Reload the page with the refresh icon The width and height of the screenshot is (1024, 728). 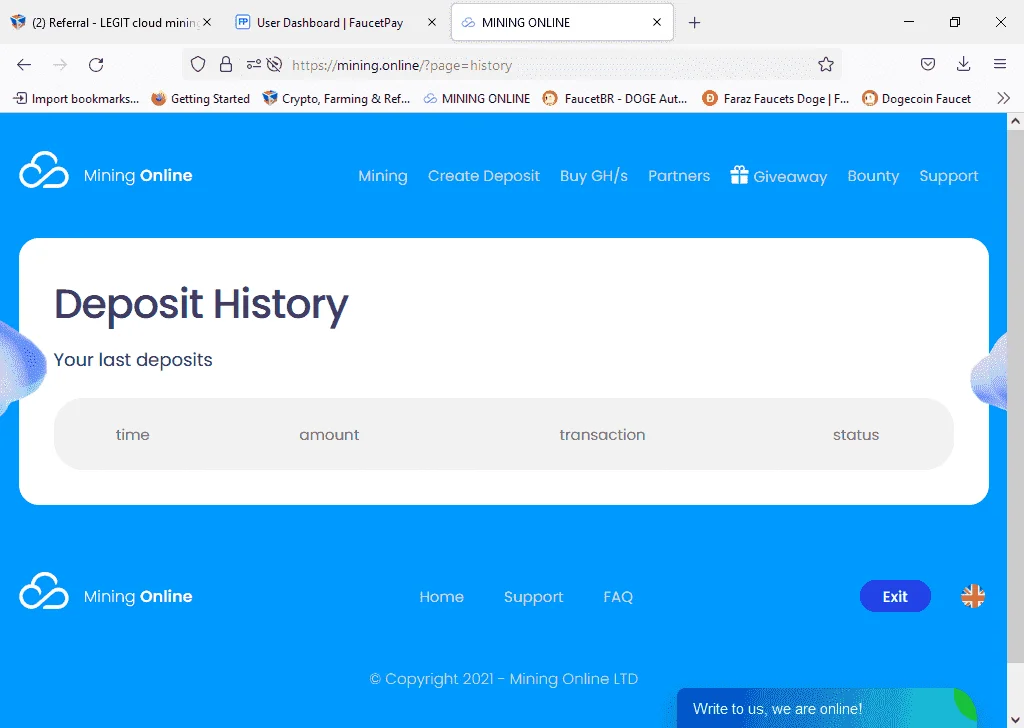pyautogui.click(x=96, y=64)
